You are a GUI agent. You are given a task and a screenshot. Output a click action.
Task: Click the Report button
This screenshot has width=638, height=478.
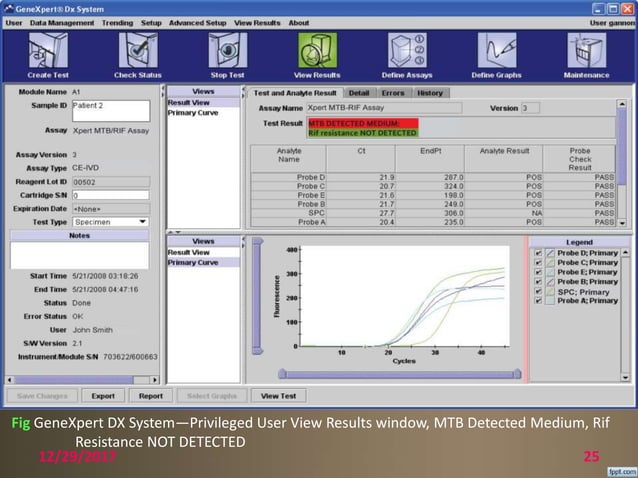151,396
